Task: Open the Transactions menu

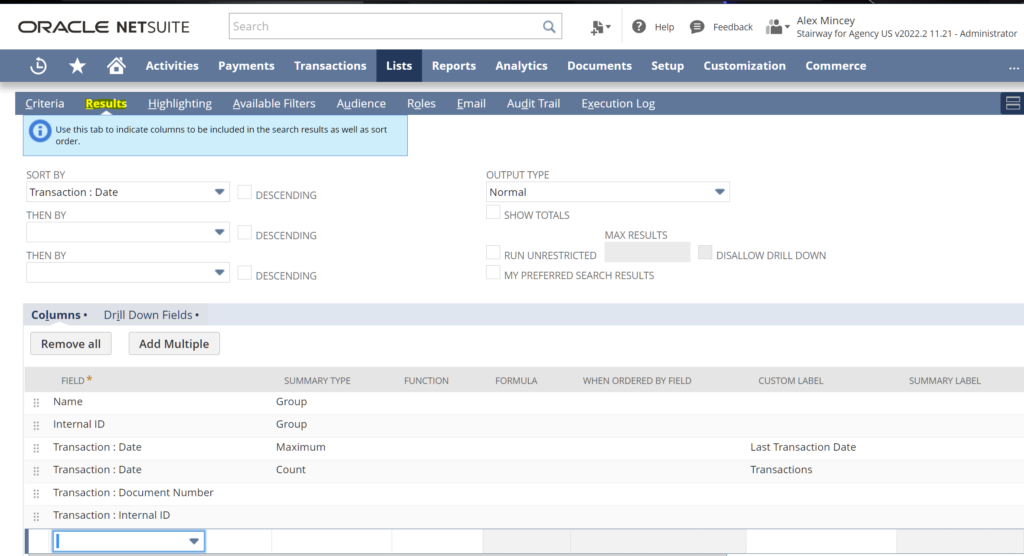Action: tap(330, 65)
